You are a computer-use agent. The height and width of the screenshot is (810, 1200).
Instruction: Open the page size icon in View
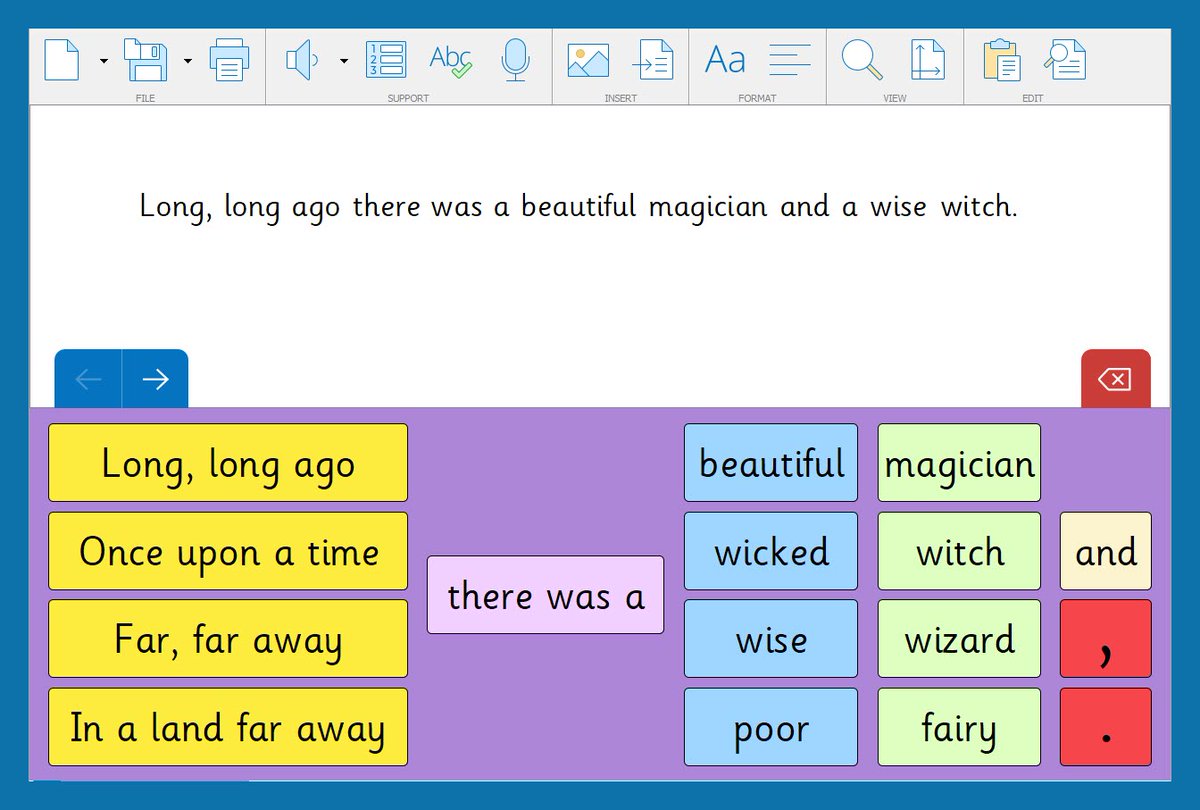click(x=928, y=60)
